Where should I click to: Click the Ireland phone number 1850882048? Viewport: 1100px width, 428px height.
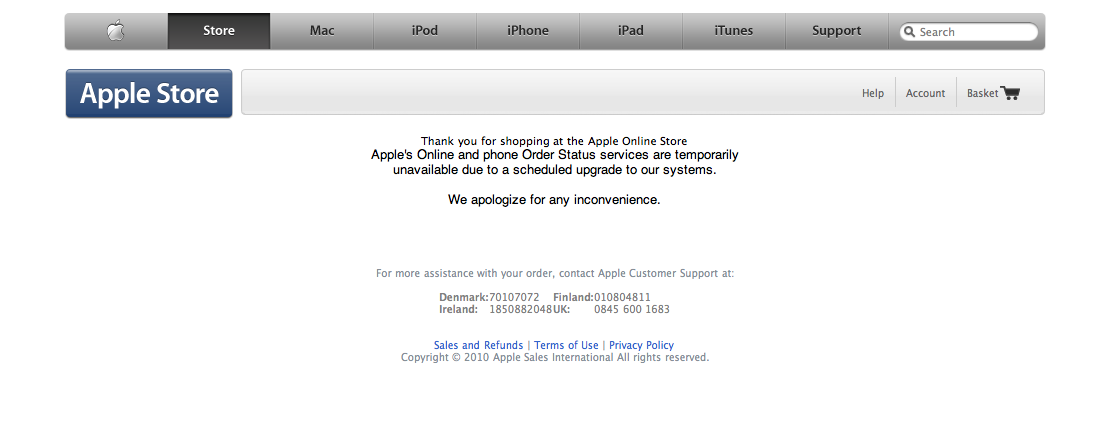(521, 309)
